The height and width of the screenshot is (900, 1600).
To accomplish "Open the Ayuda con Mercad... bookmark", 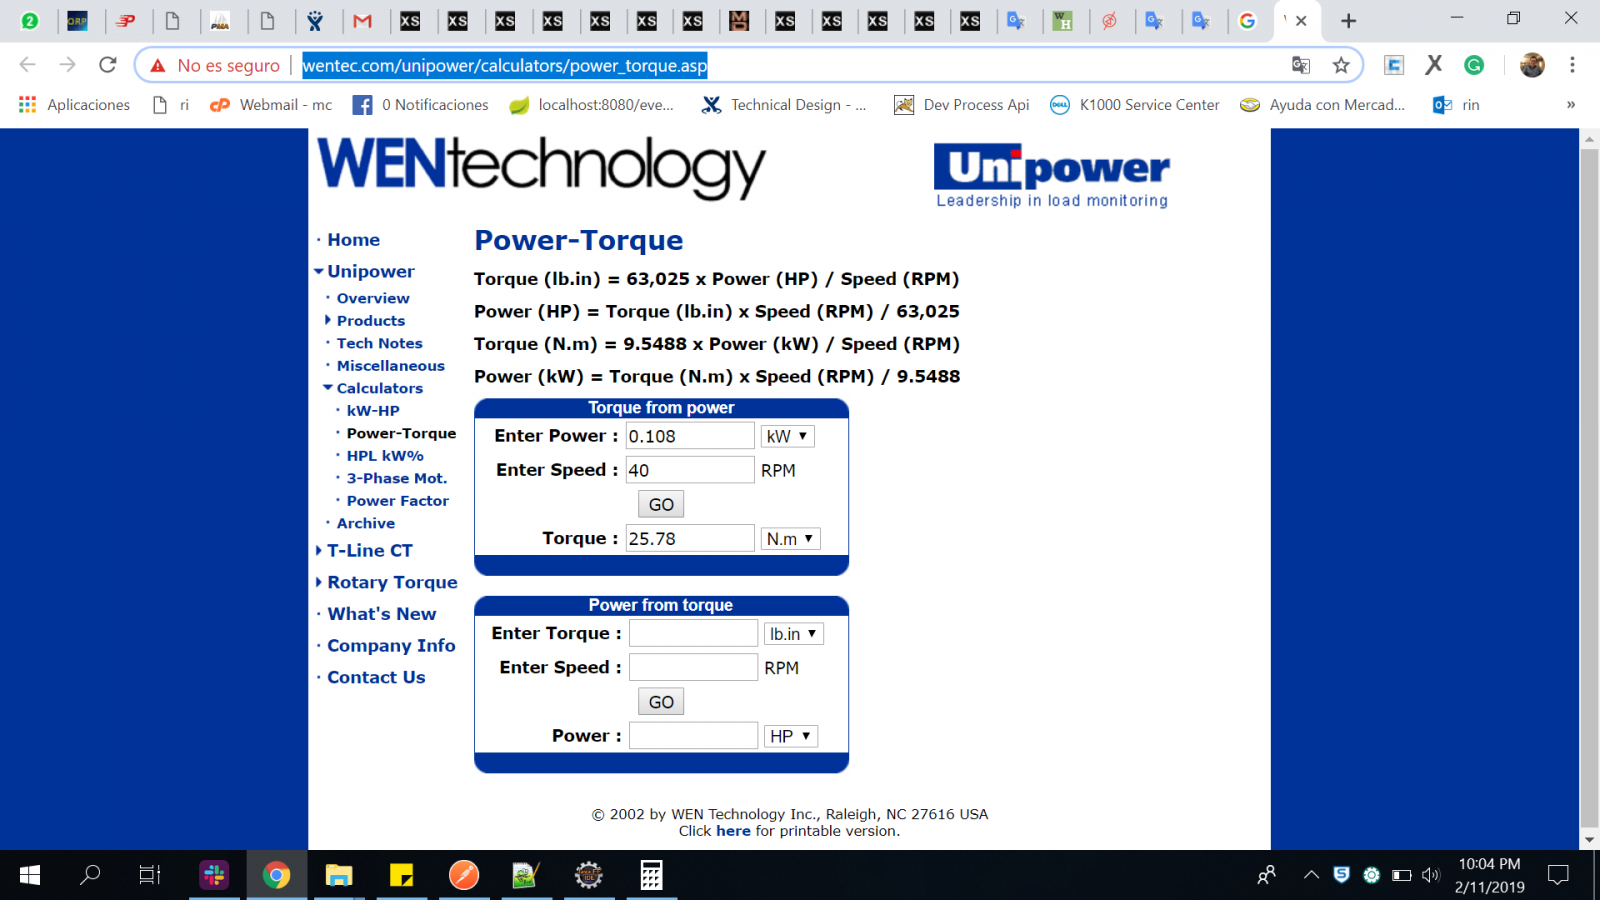I will [1322, 105].
